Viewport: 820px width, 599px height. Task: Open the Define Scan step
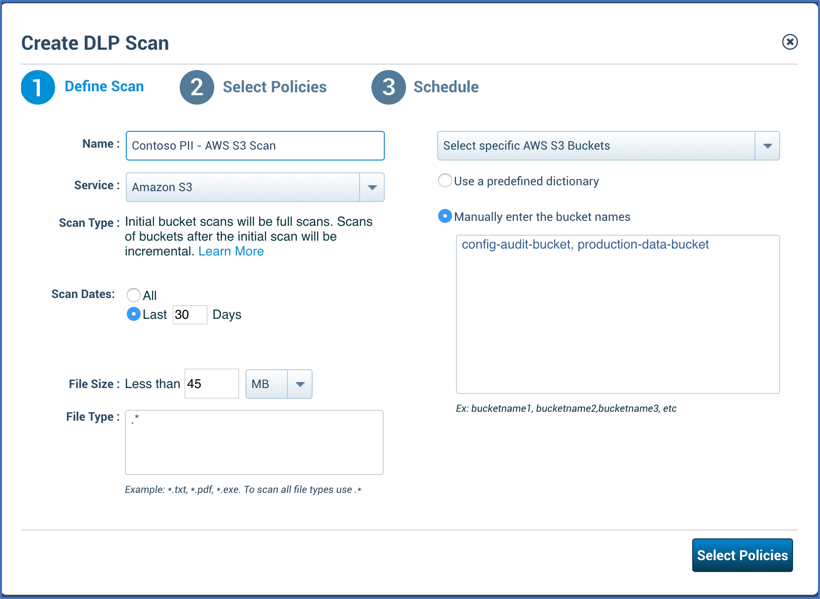pos(104,86)
